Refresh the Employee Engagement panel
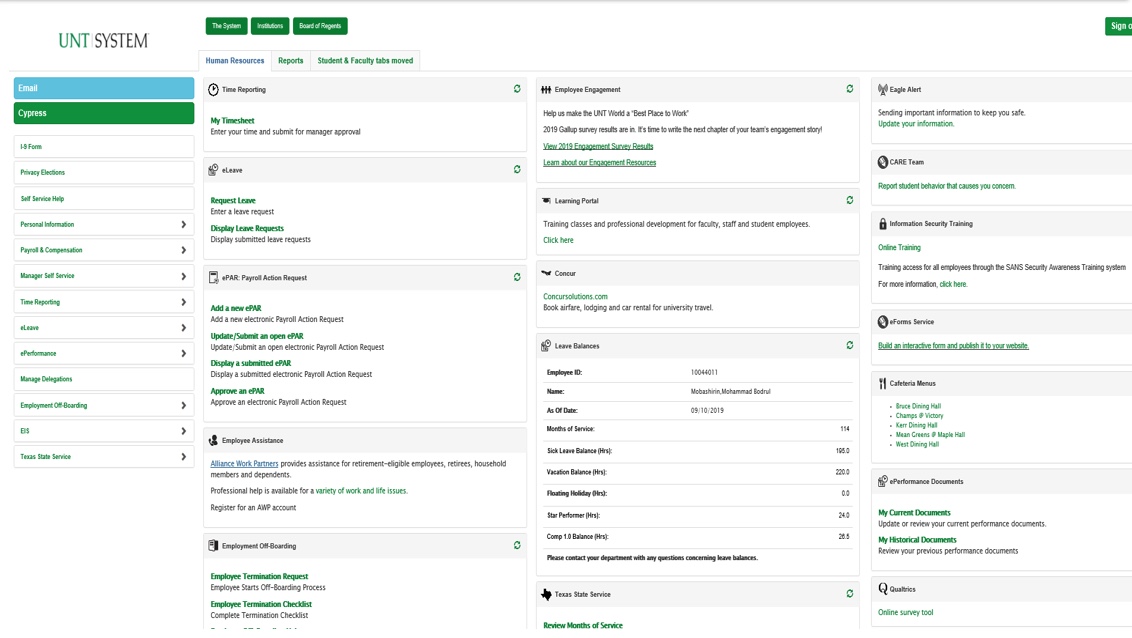 (850, 89)
